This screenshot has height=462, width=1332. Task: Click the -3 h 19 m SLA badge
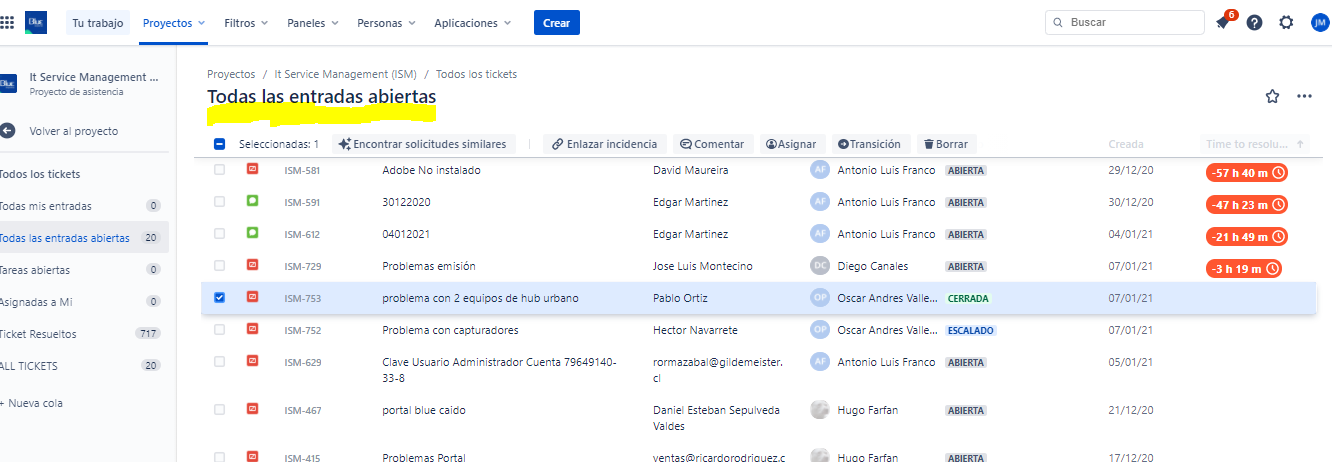pos(1244,269)
